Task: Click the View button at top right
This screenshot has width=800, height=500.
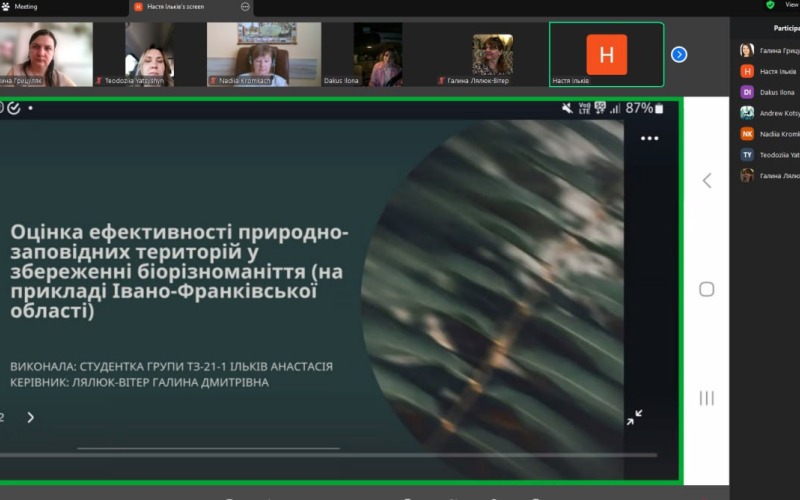Action: pos(791,5)
